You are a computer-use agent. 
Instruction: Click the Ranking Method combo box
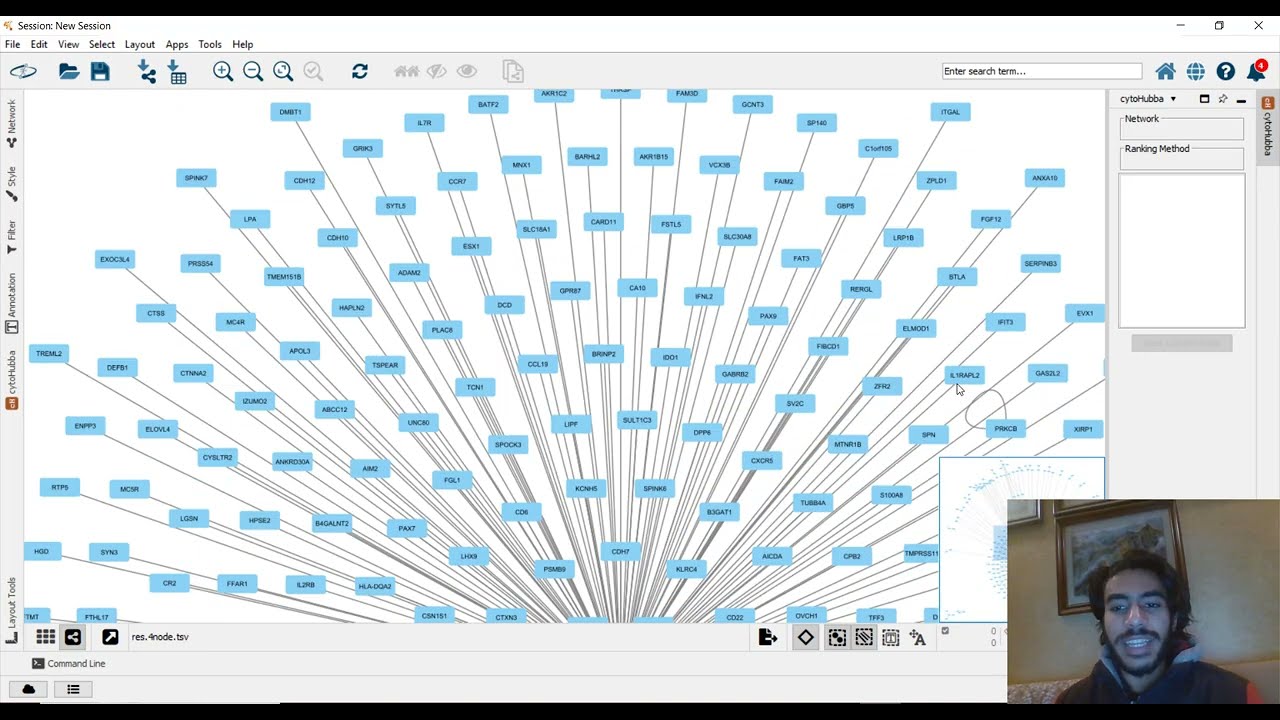(1182, 160)
